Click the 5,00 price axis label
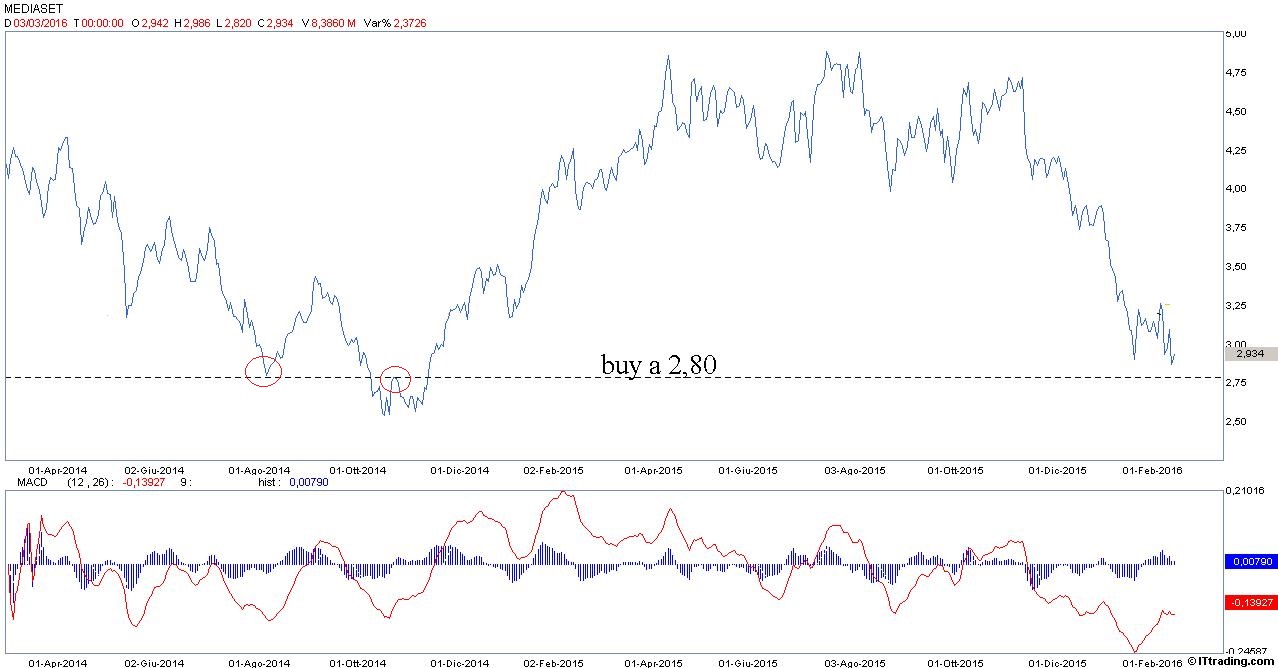 point(1236,34)
